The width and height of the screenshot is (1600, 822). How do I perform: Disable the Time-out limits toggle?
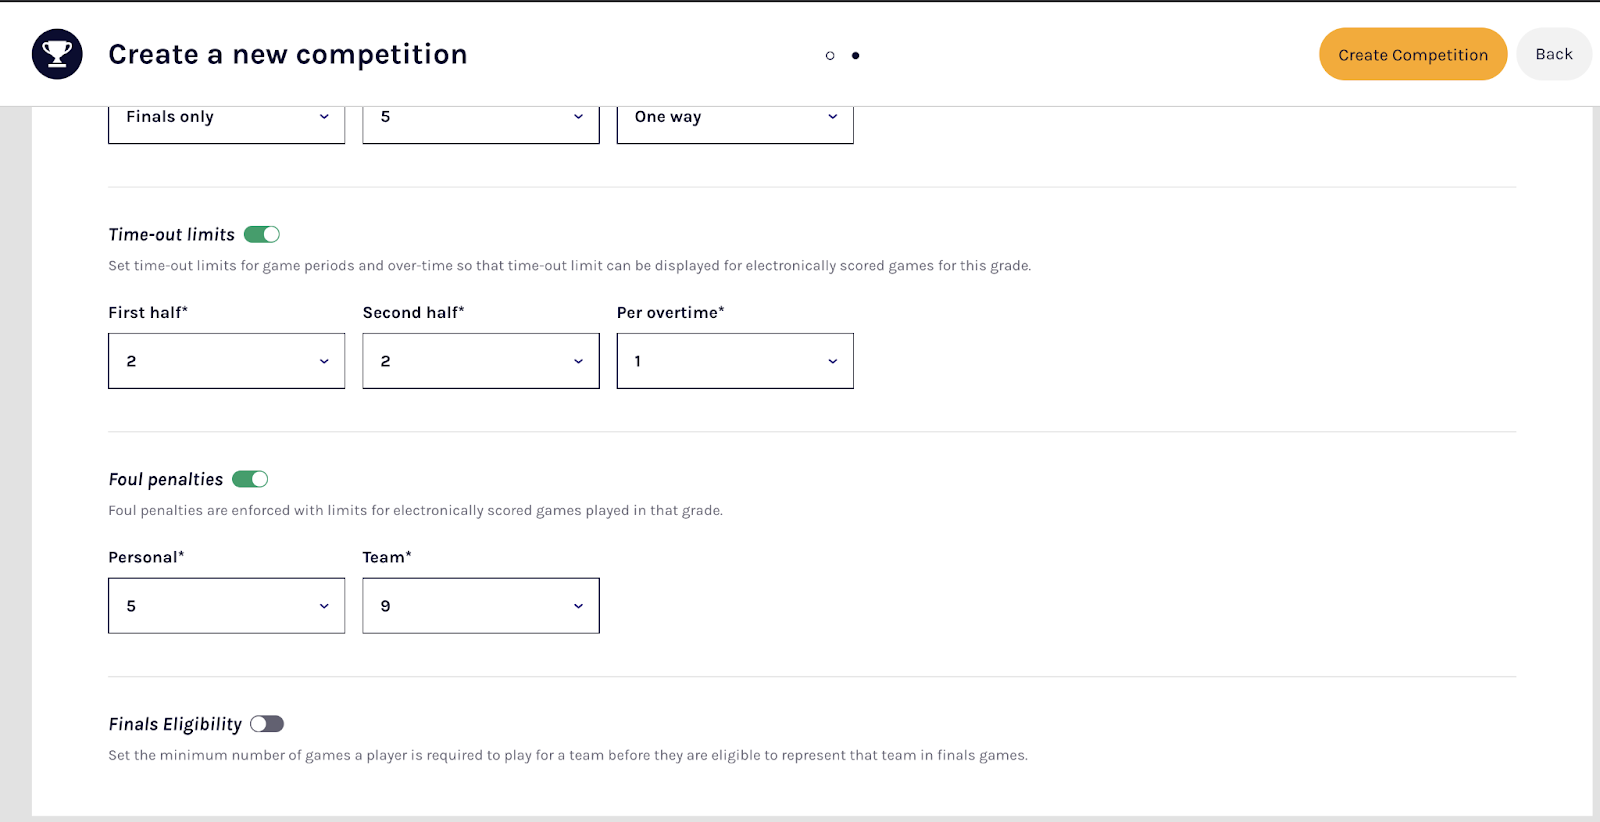click(x=262, y=234)
